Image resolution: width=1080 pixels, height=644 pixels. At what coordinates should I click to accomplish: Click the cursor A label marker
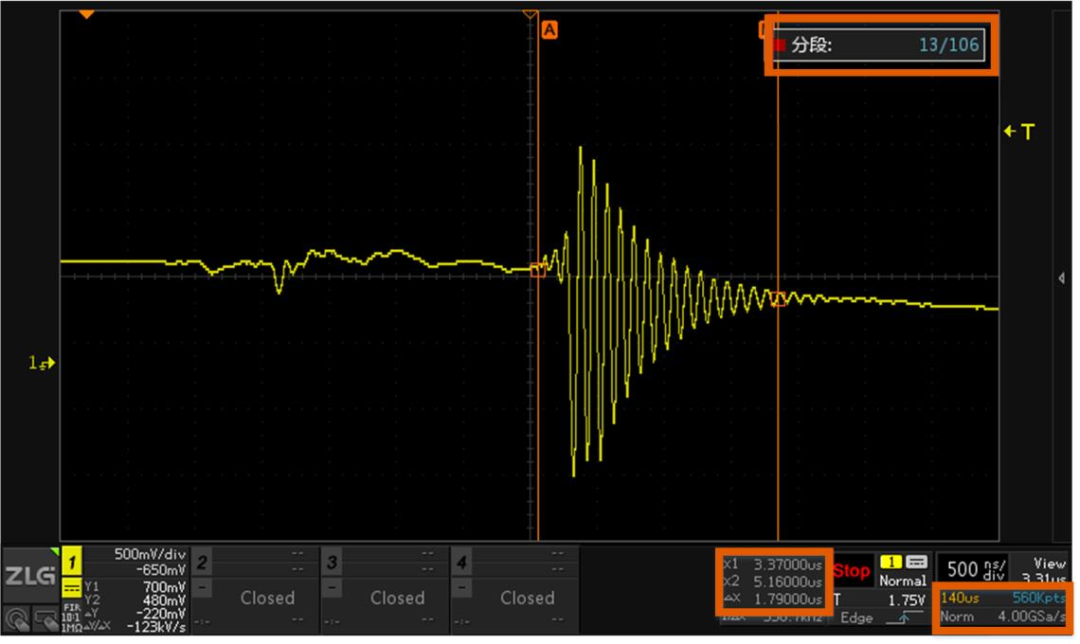click(549, 30)
